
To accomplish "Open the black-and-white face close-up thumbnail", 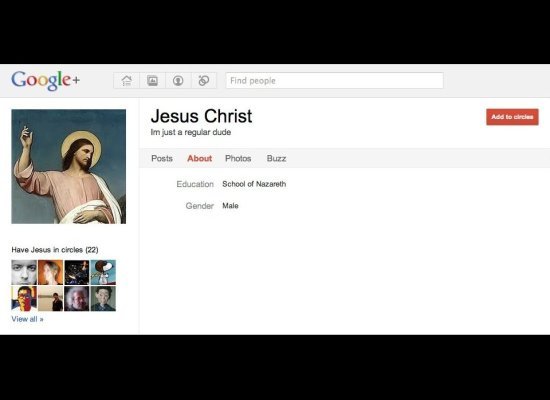I will click(24, 272).
